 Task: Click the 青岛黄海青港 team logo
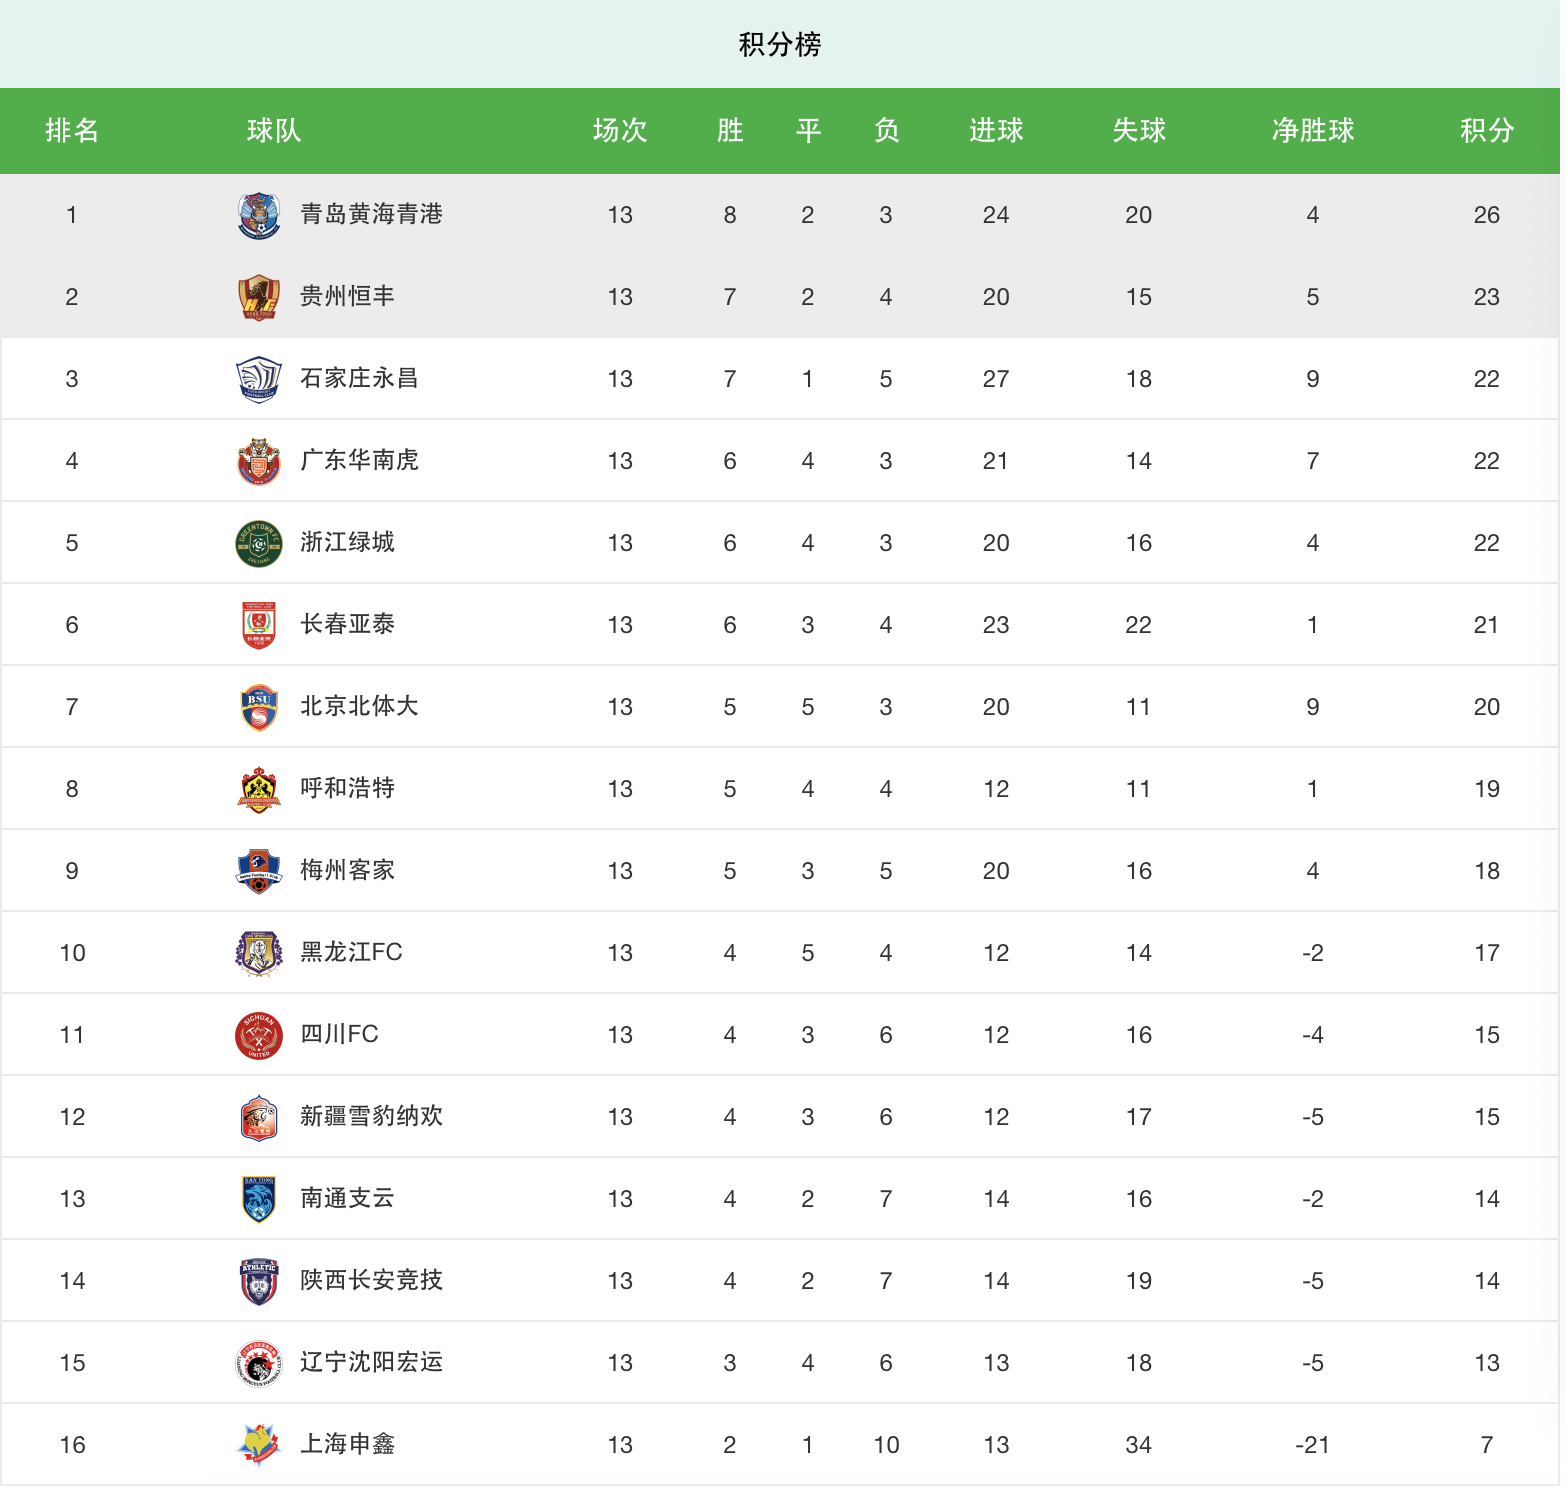click(x=259, y=215)
